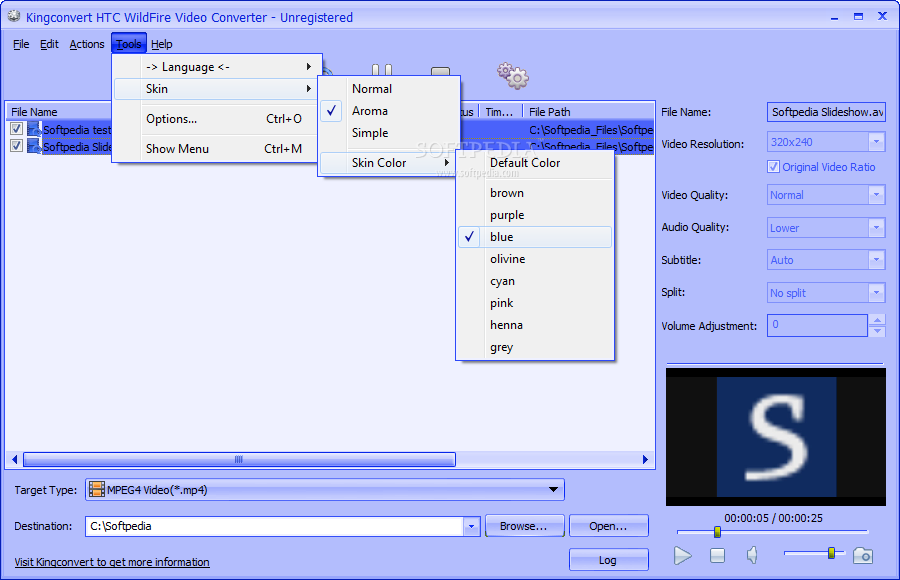Choose purple skin color
Image resolution: width=900 pixels, height=580 pixels.
[x=535, y=215]
